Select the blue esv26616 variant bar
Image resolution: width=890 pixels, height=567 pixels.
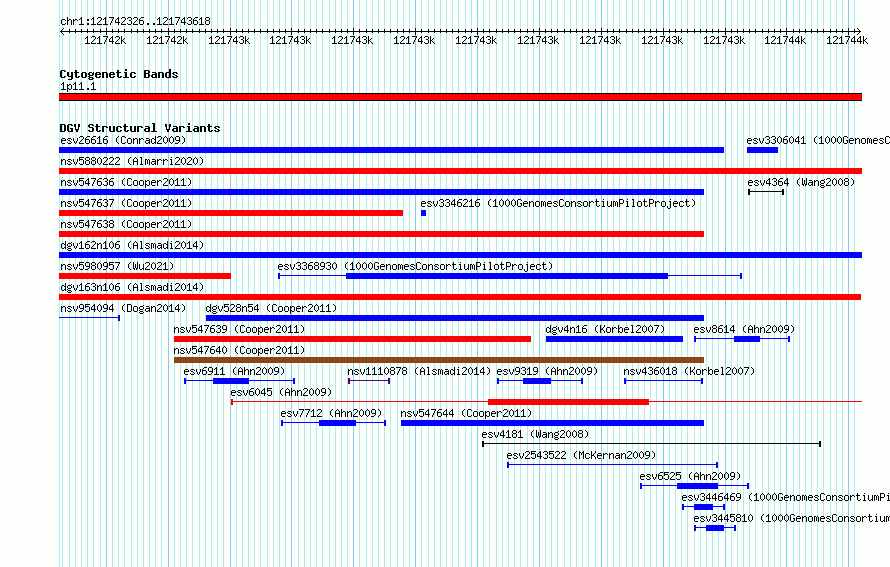392,150
